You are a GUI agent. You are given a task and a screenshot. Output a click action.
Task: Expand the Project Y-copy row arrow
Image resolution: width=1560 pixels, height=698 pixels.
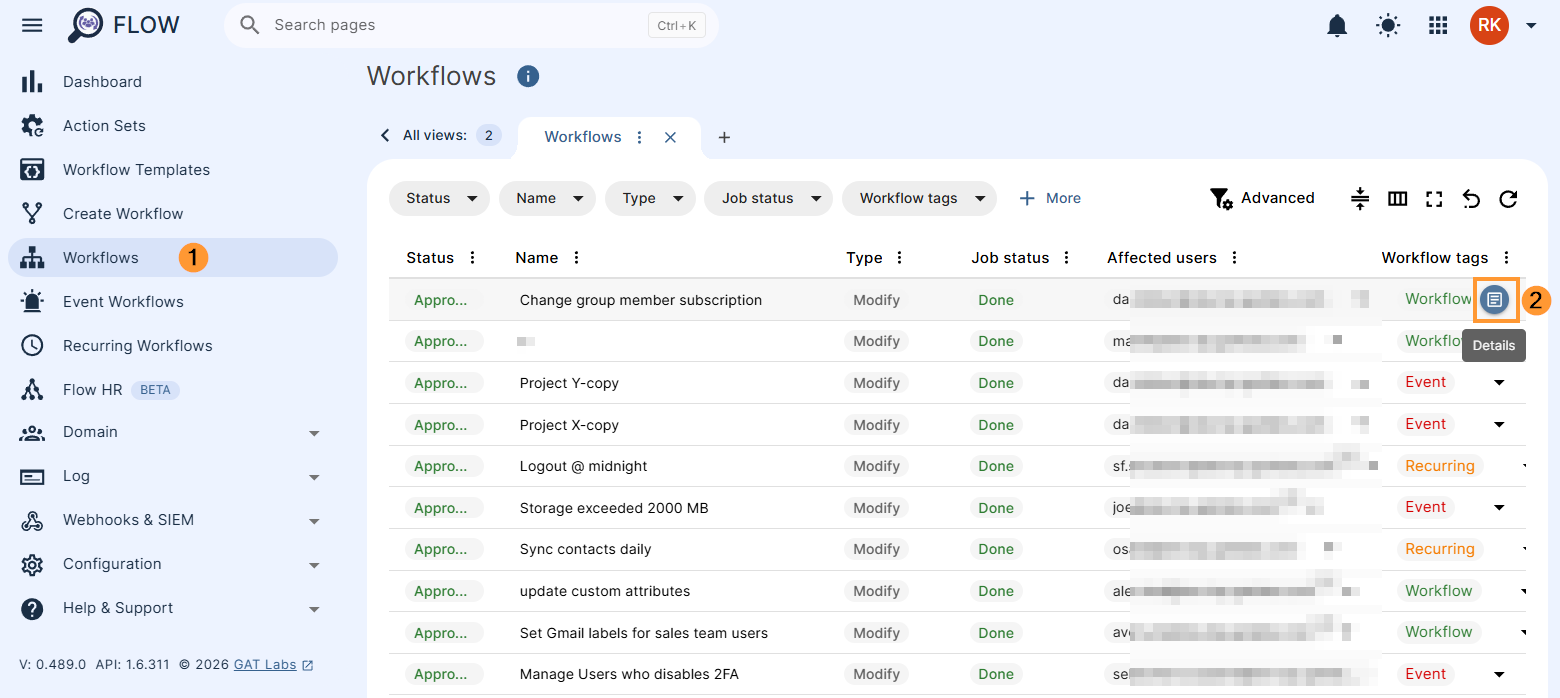(x=1499, y=383)
